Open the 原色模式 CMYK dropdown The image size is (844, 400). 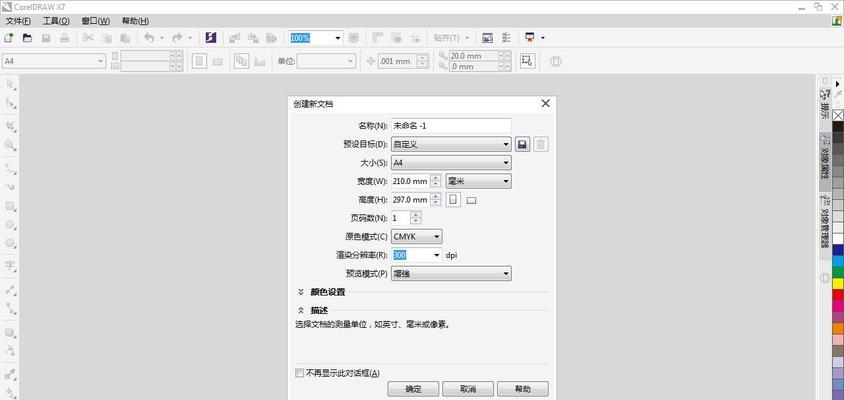417,236
